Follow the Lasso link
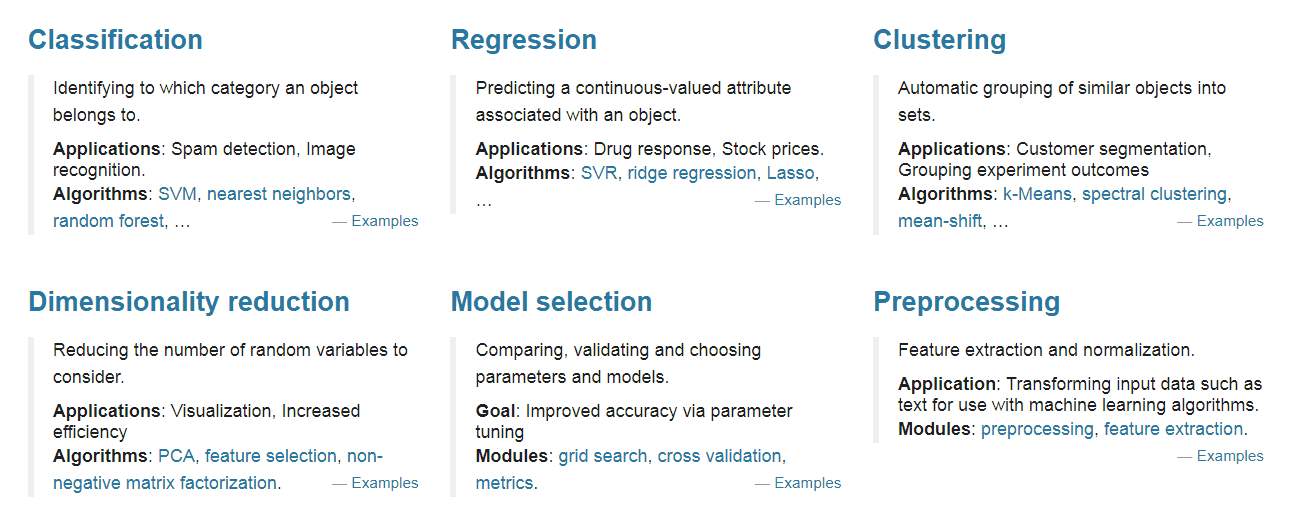Image resolution: width=1302 pixels, height=519 pixels. coord(791,173)
